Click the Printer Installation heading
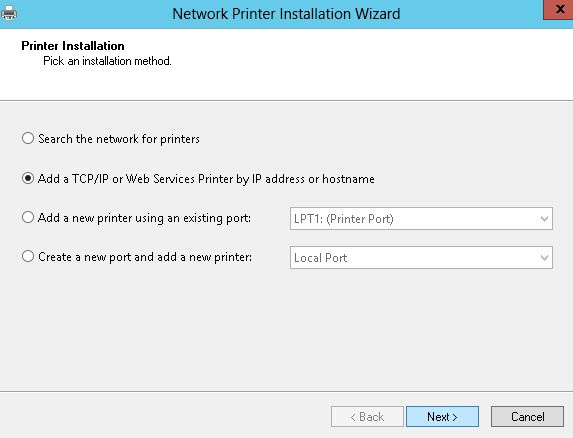This screenshot has width=573, height=438. click(x=73, y=46)
